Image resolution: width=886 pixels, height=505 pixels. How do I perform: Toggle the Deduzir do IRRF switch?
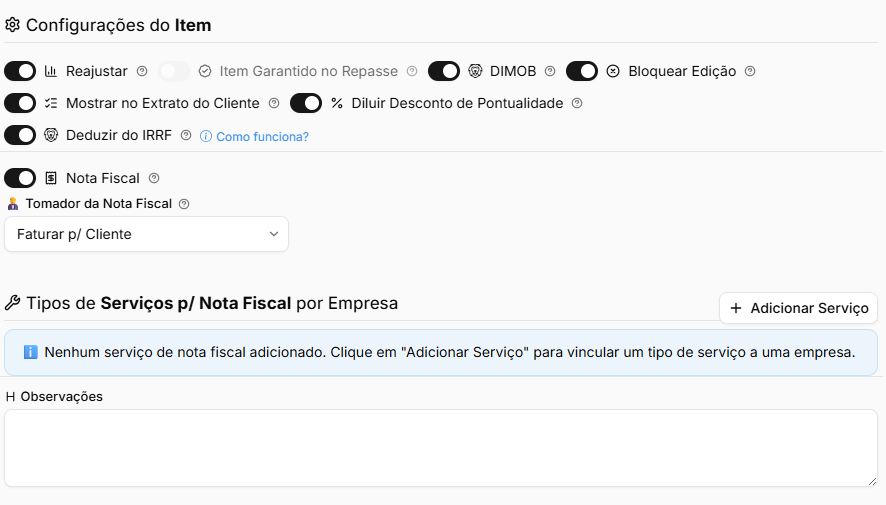[20, 136]
